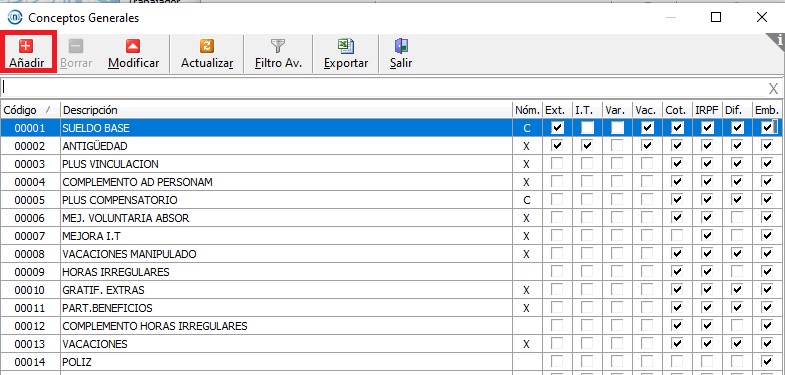Screen dimensions: 785x375
Task: Maximize the Conceptos Generales window
Action: click(x=716, y=18)
